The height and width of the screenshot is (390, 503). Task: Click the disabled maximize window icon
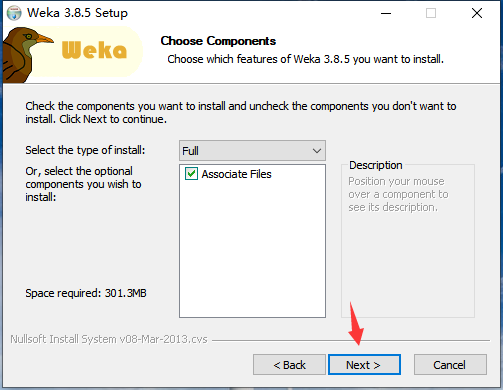[x=431, y=13]
